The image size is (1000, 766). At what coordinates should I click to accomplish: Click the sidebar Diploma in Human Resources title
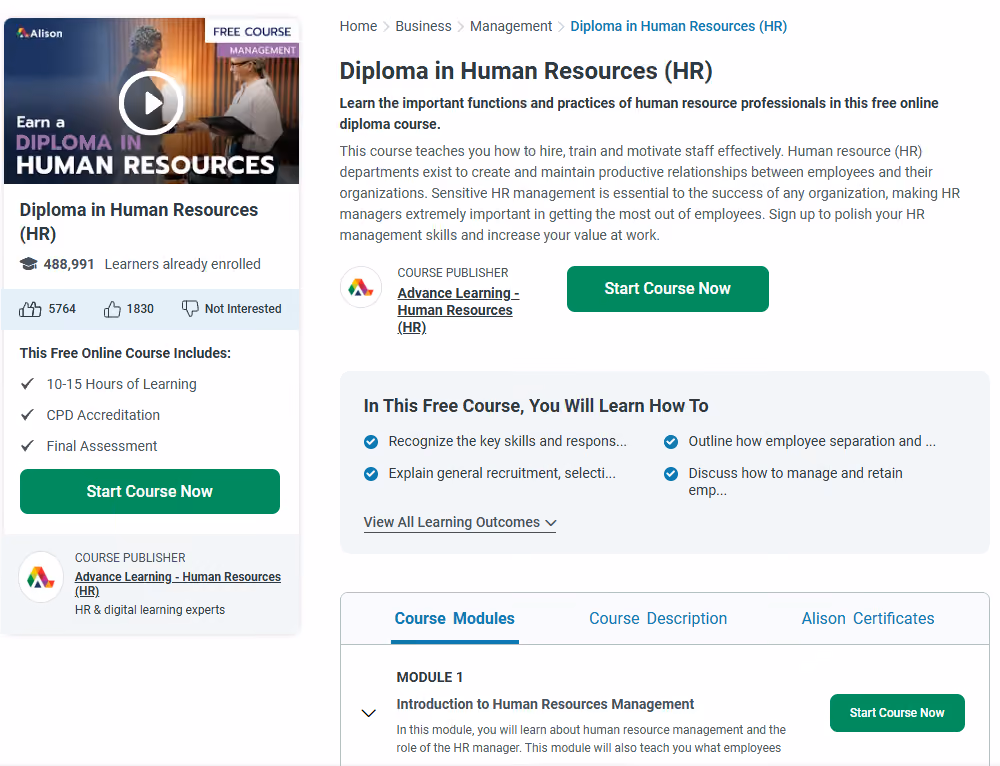pos(139,221)
